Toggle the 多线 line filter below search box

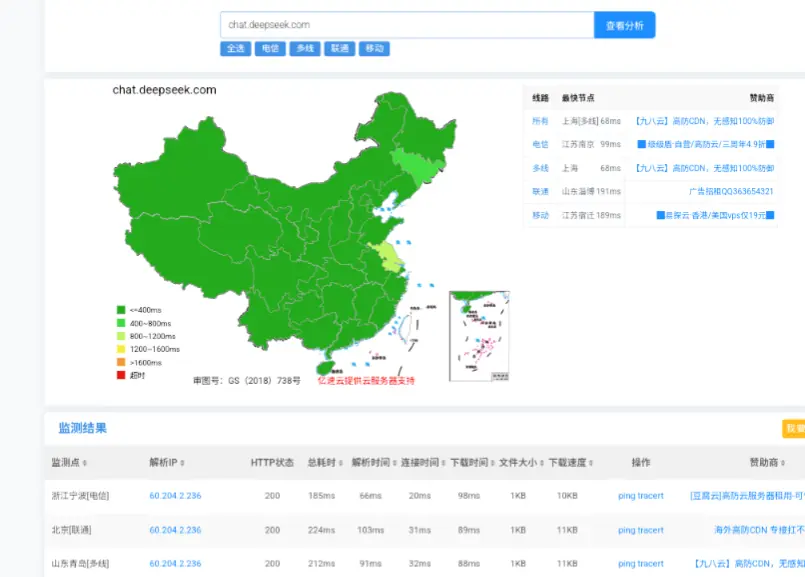305,48
